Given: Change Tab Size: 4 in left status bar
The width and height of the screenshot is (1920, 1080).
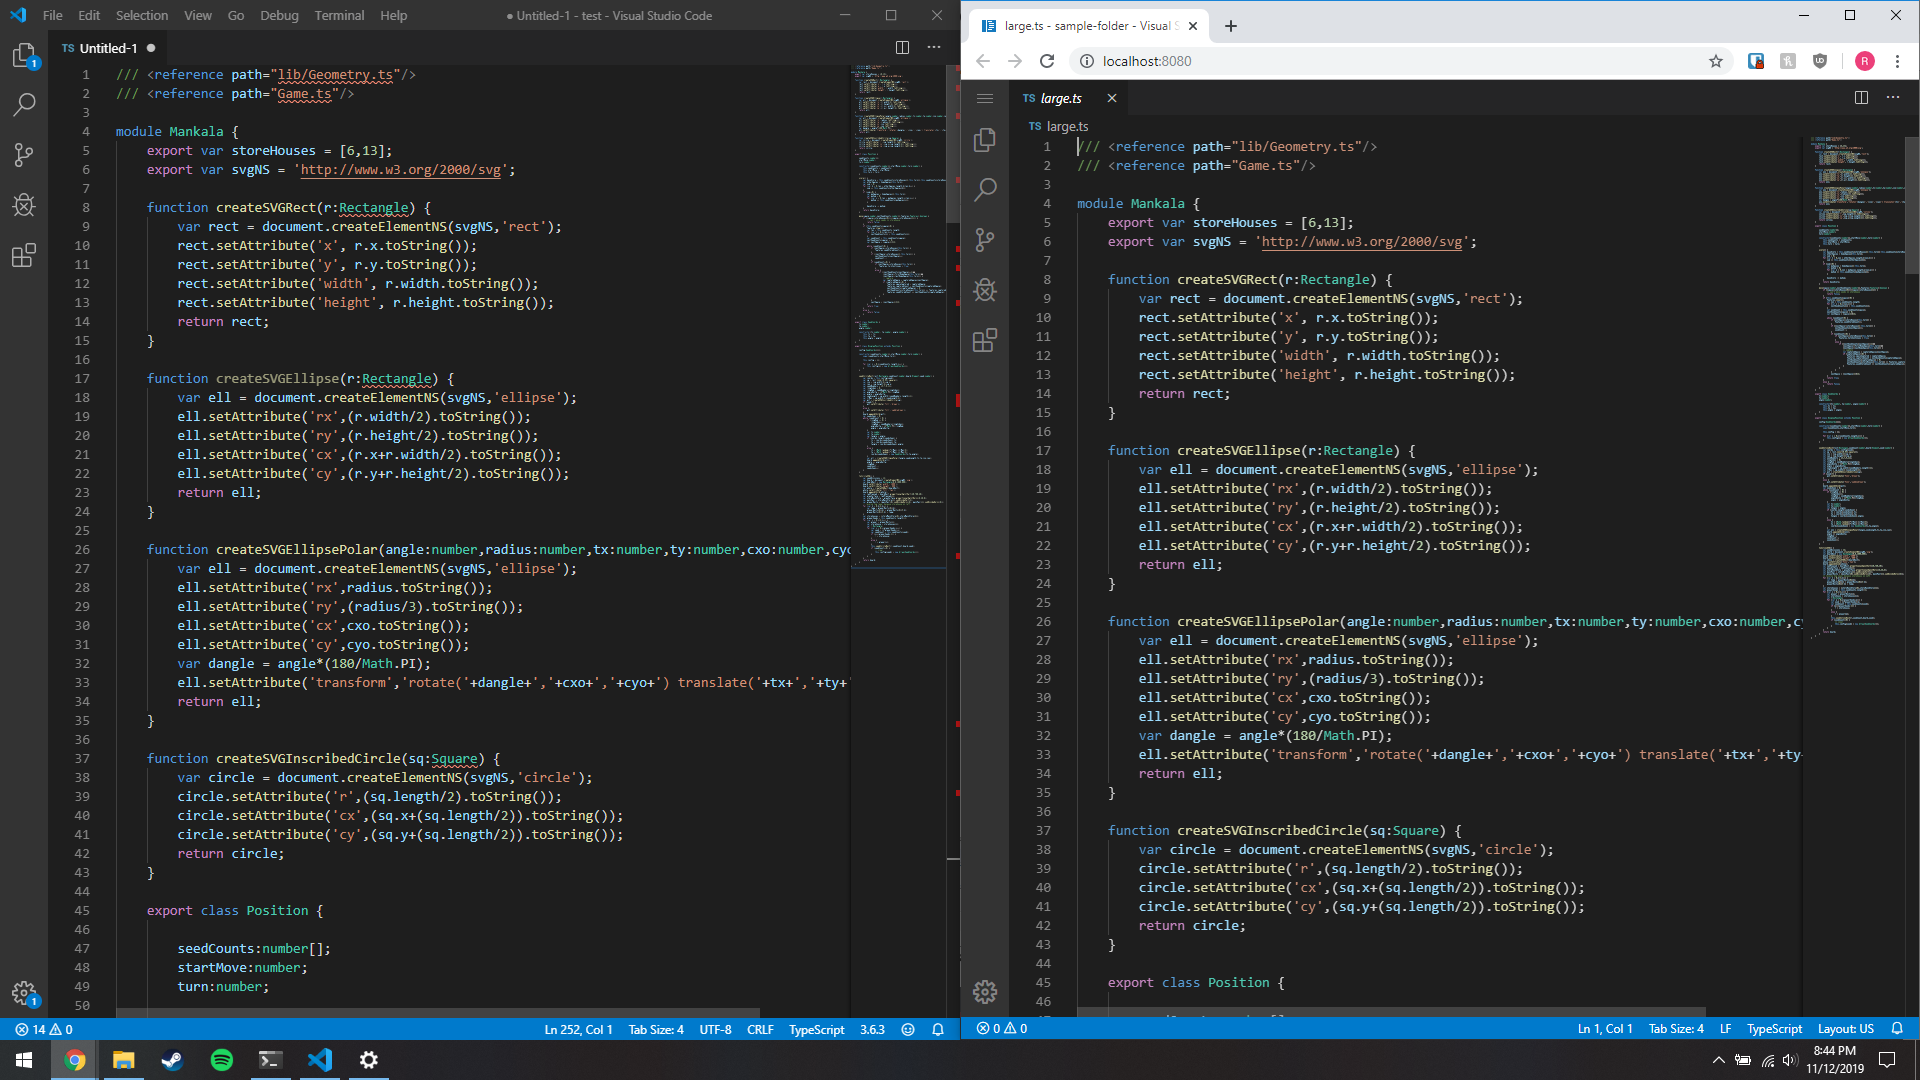Looking at the screenshot, I should click(656, 1029).
